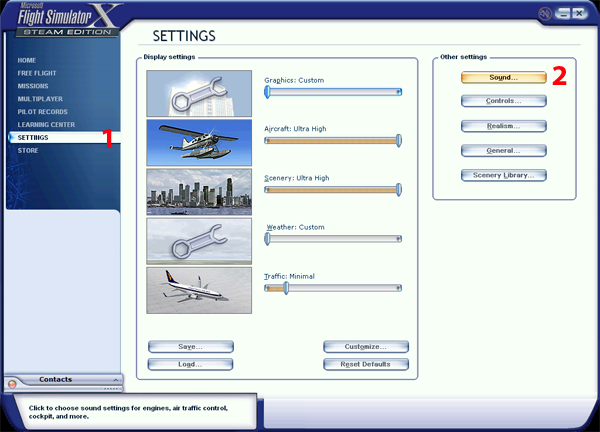Close the Flight Simulator window
600x432 pixels.
pyautogui.click(x=579, y=14)
